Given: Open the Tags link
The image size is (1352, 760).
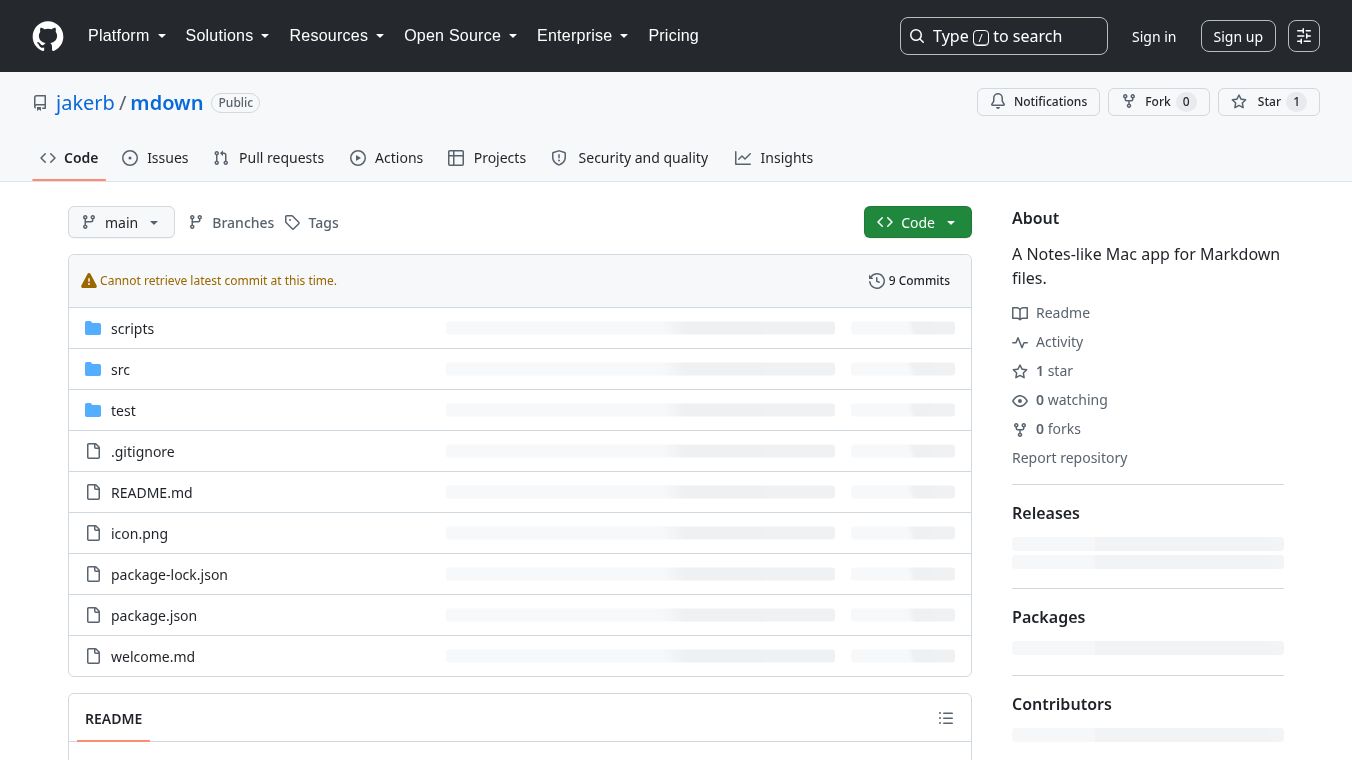Looking at the screenshot, I should click(x=312, y=222).
